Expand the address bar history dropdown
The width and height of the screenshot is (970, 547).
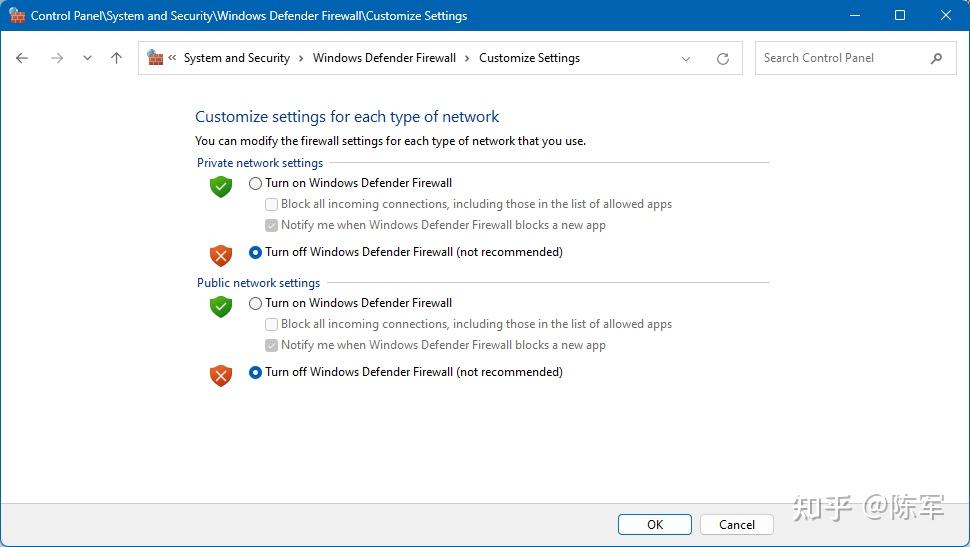(686, 59)
